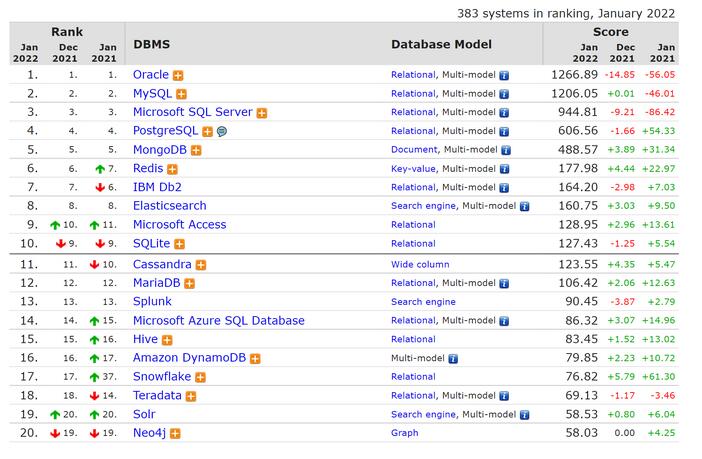Click the info icon in the Teradata row
702x459 pixels.
504,396
